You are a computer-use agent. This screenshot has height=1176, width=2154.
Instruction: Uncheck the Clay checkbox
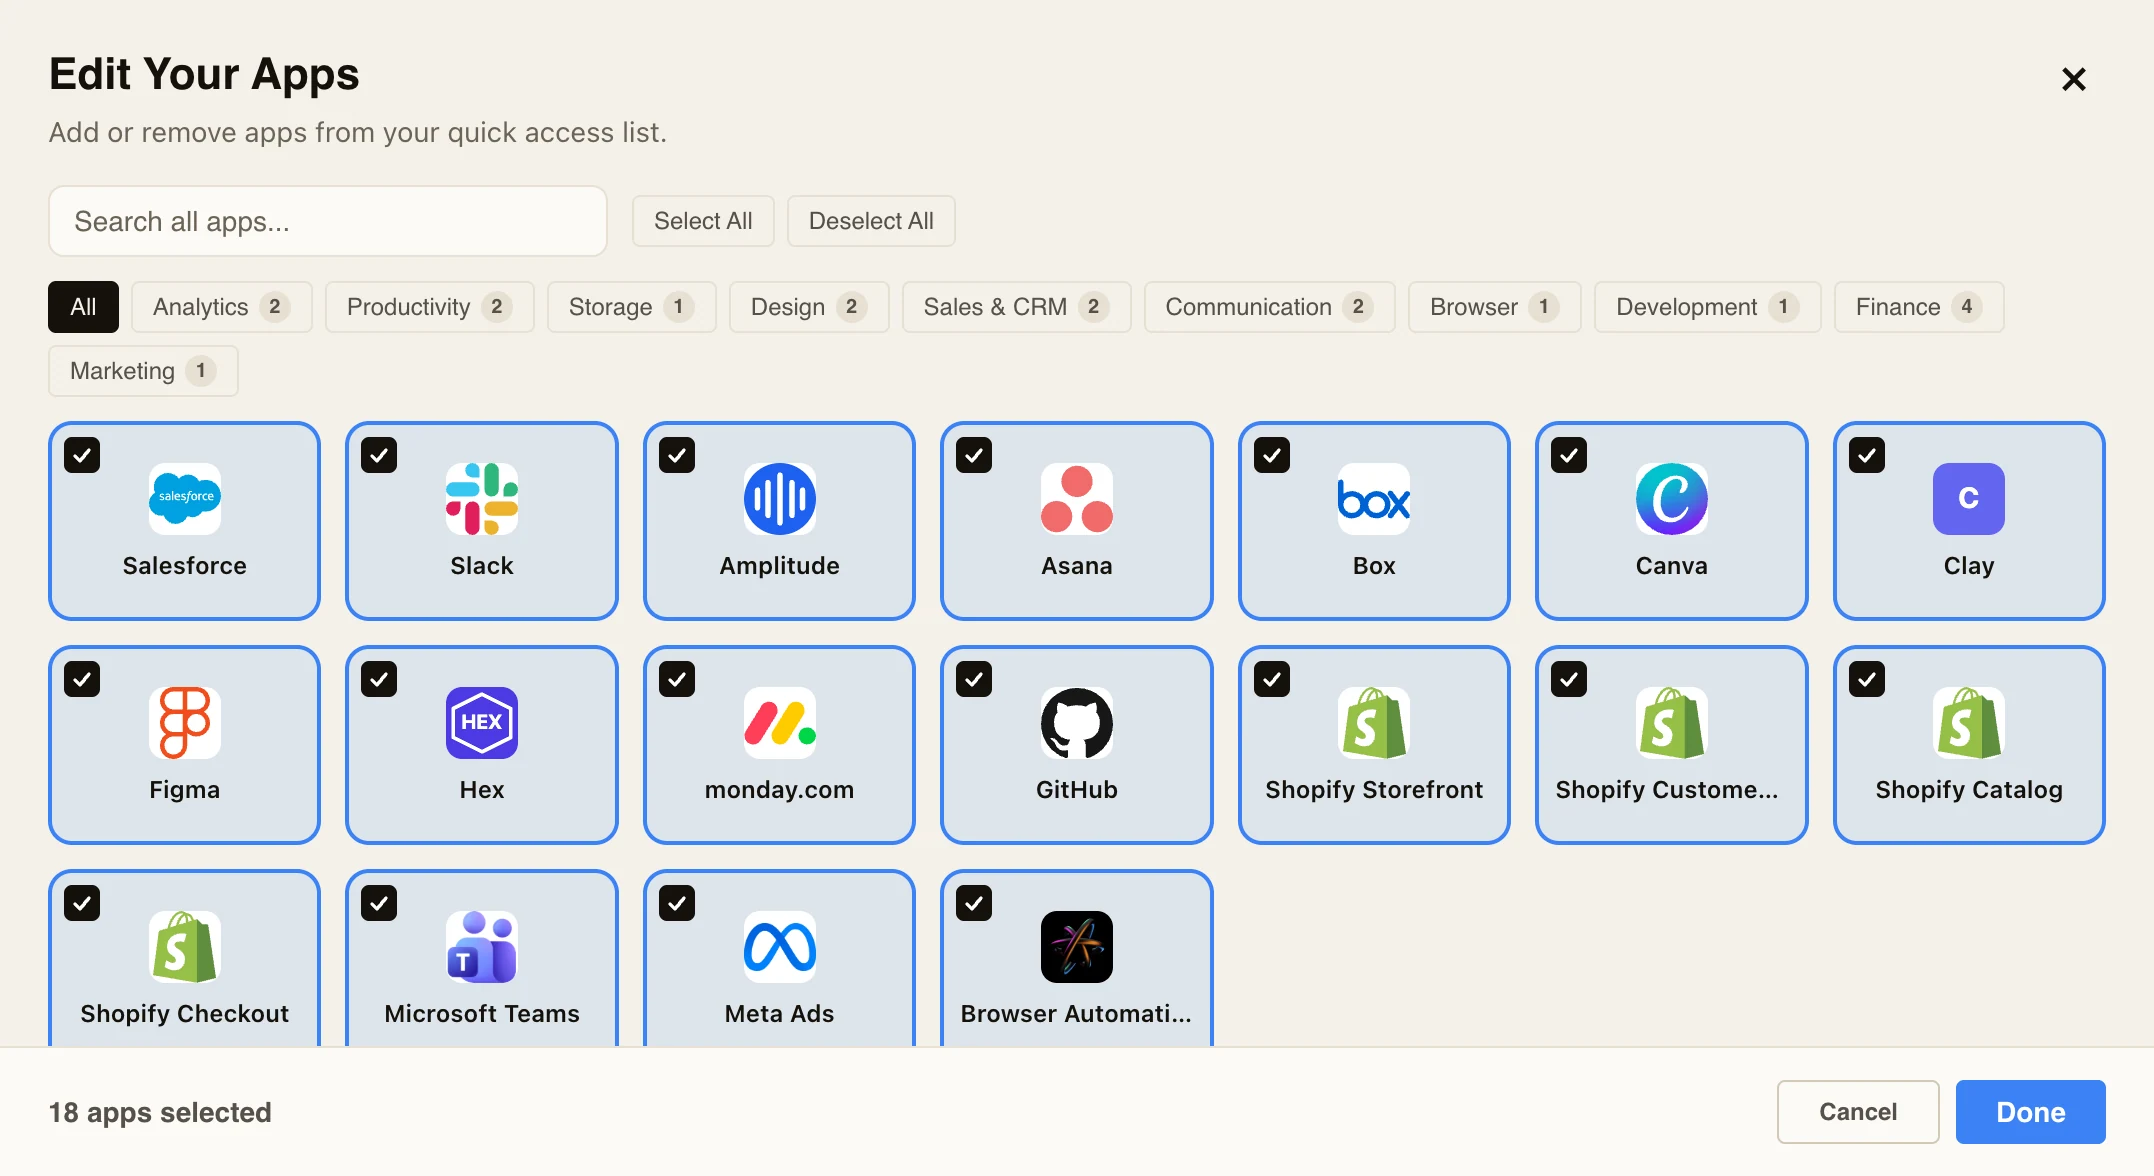pos(1867,455)
